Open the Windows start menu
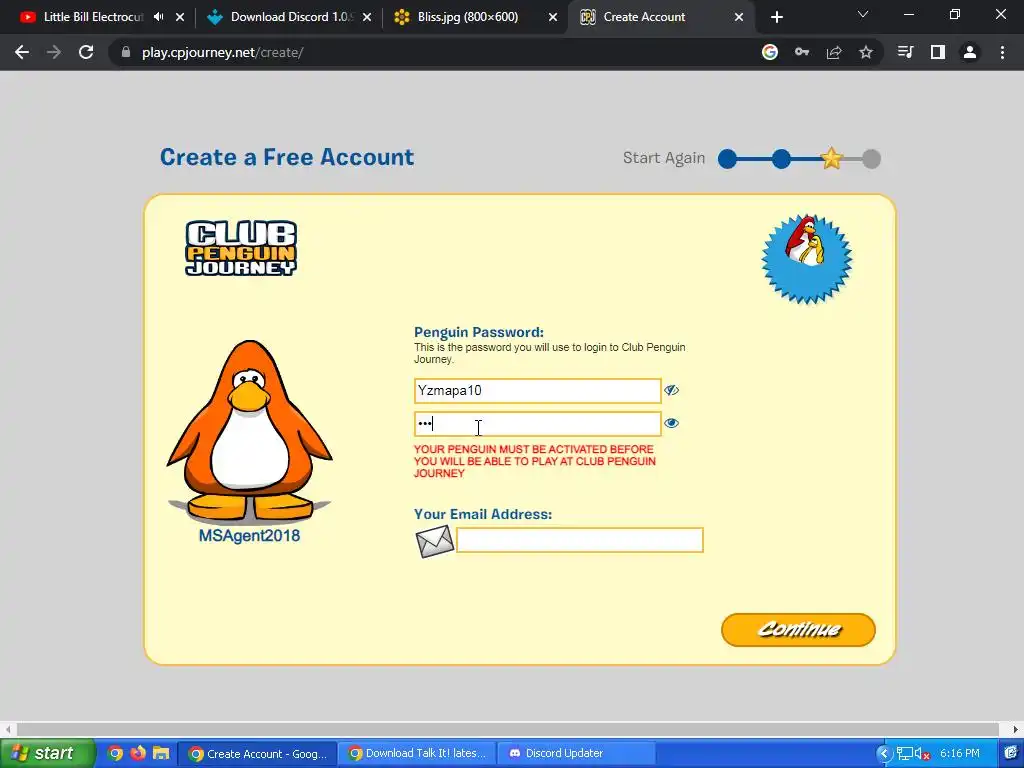This screenshot has height=768, width=1024. click(46, 753)
